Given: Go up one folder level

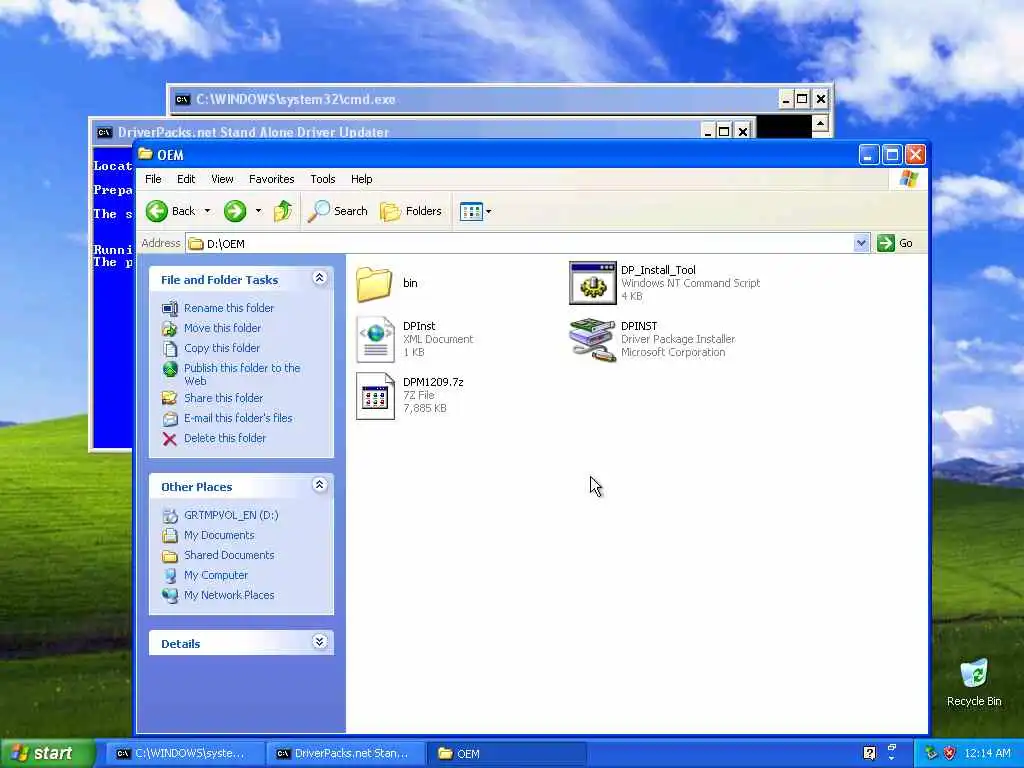Looking at the screenshot, I should click(283, 211).
